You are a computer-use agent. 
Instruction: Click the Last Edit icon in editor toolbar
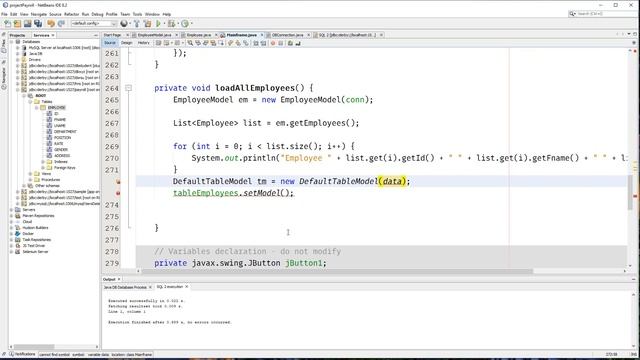click(159, 43)
